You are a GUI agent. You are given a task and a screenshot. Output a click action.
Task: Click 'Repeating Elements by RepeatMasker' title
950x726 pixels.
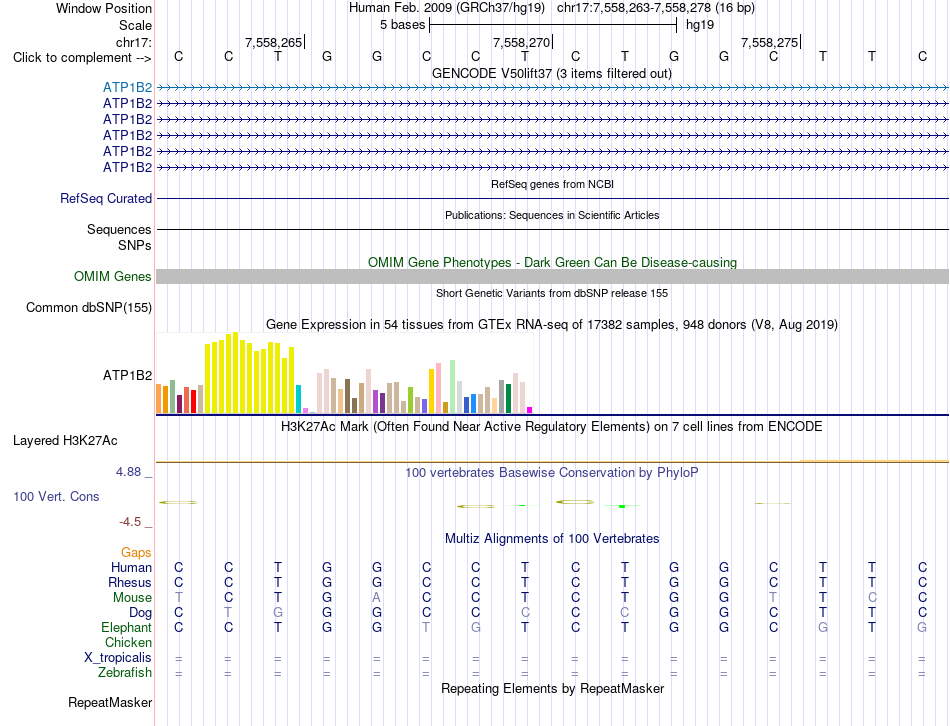click(553, 689)
